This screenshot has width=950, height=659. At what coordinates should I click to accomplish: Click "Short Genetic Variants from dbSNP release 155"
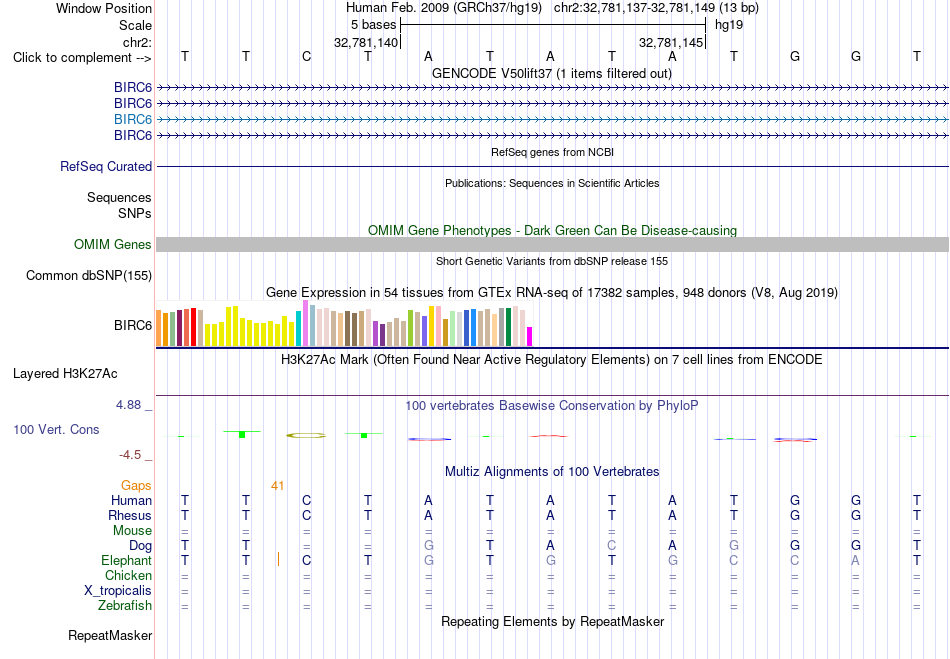click(552, 261)
